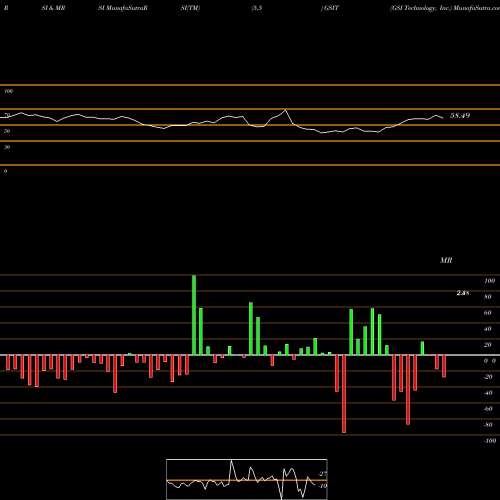Click the "SI MunafaSutraR" header text
The height and width of the screenshot is (500, 500).
pyautogui.click(x=123, y=8)
